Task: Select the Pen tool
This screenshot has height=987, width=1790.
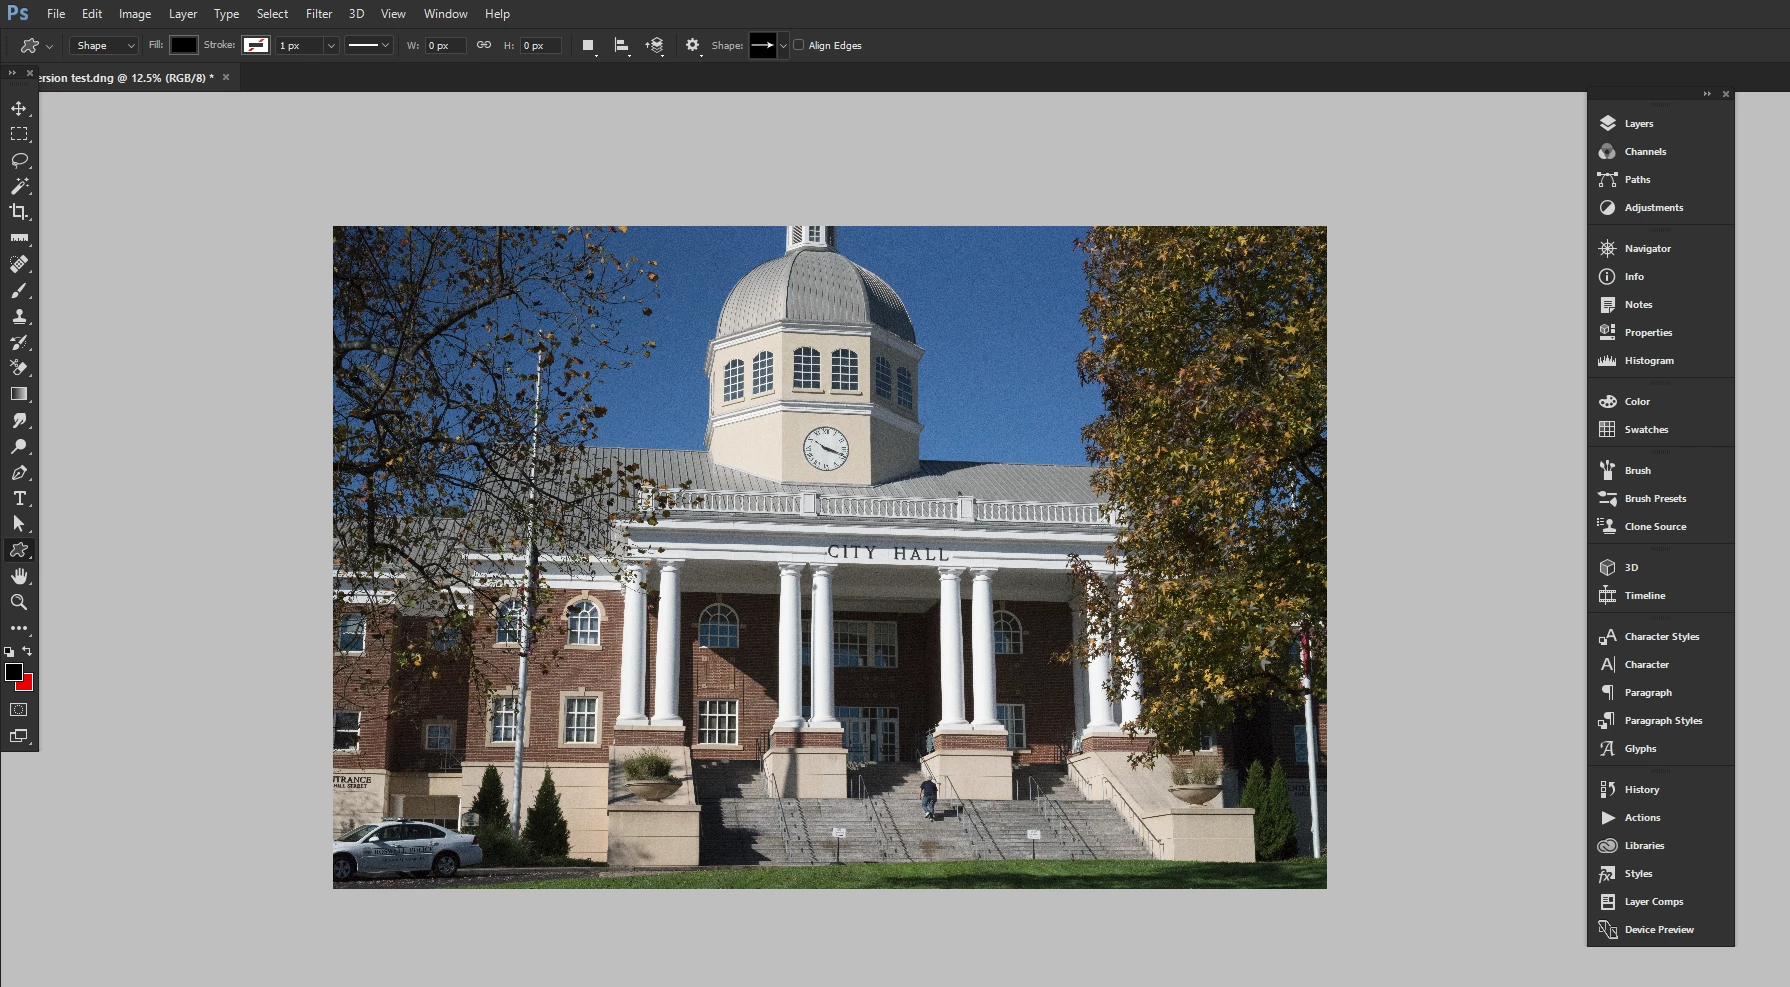Action: pyautogui.click(x=19, y=472)
